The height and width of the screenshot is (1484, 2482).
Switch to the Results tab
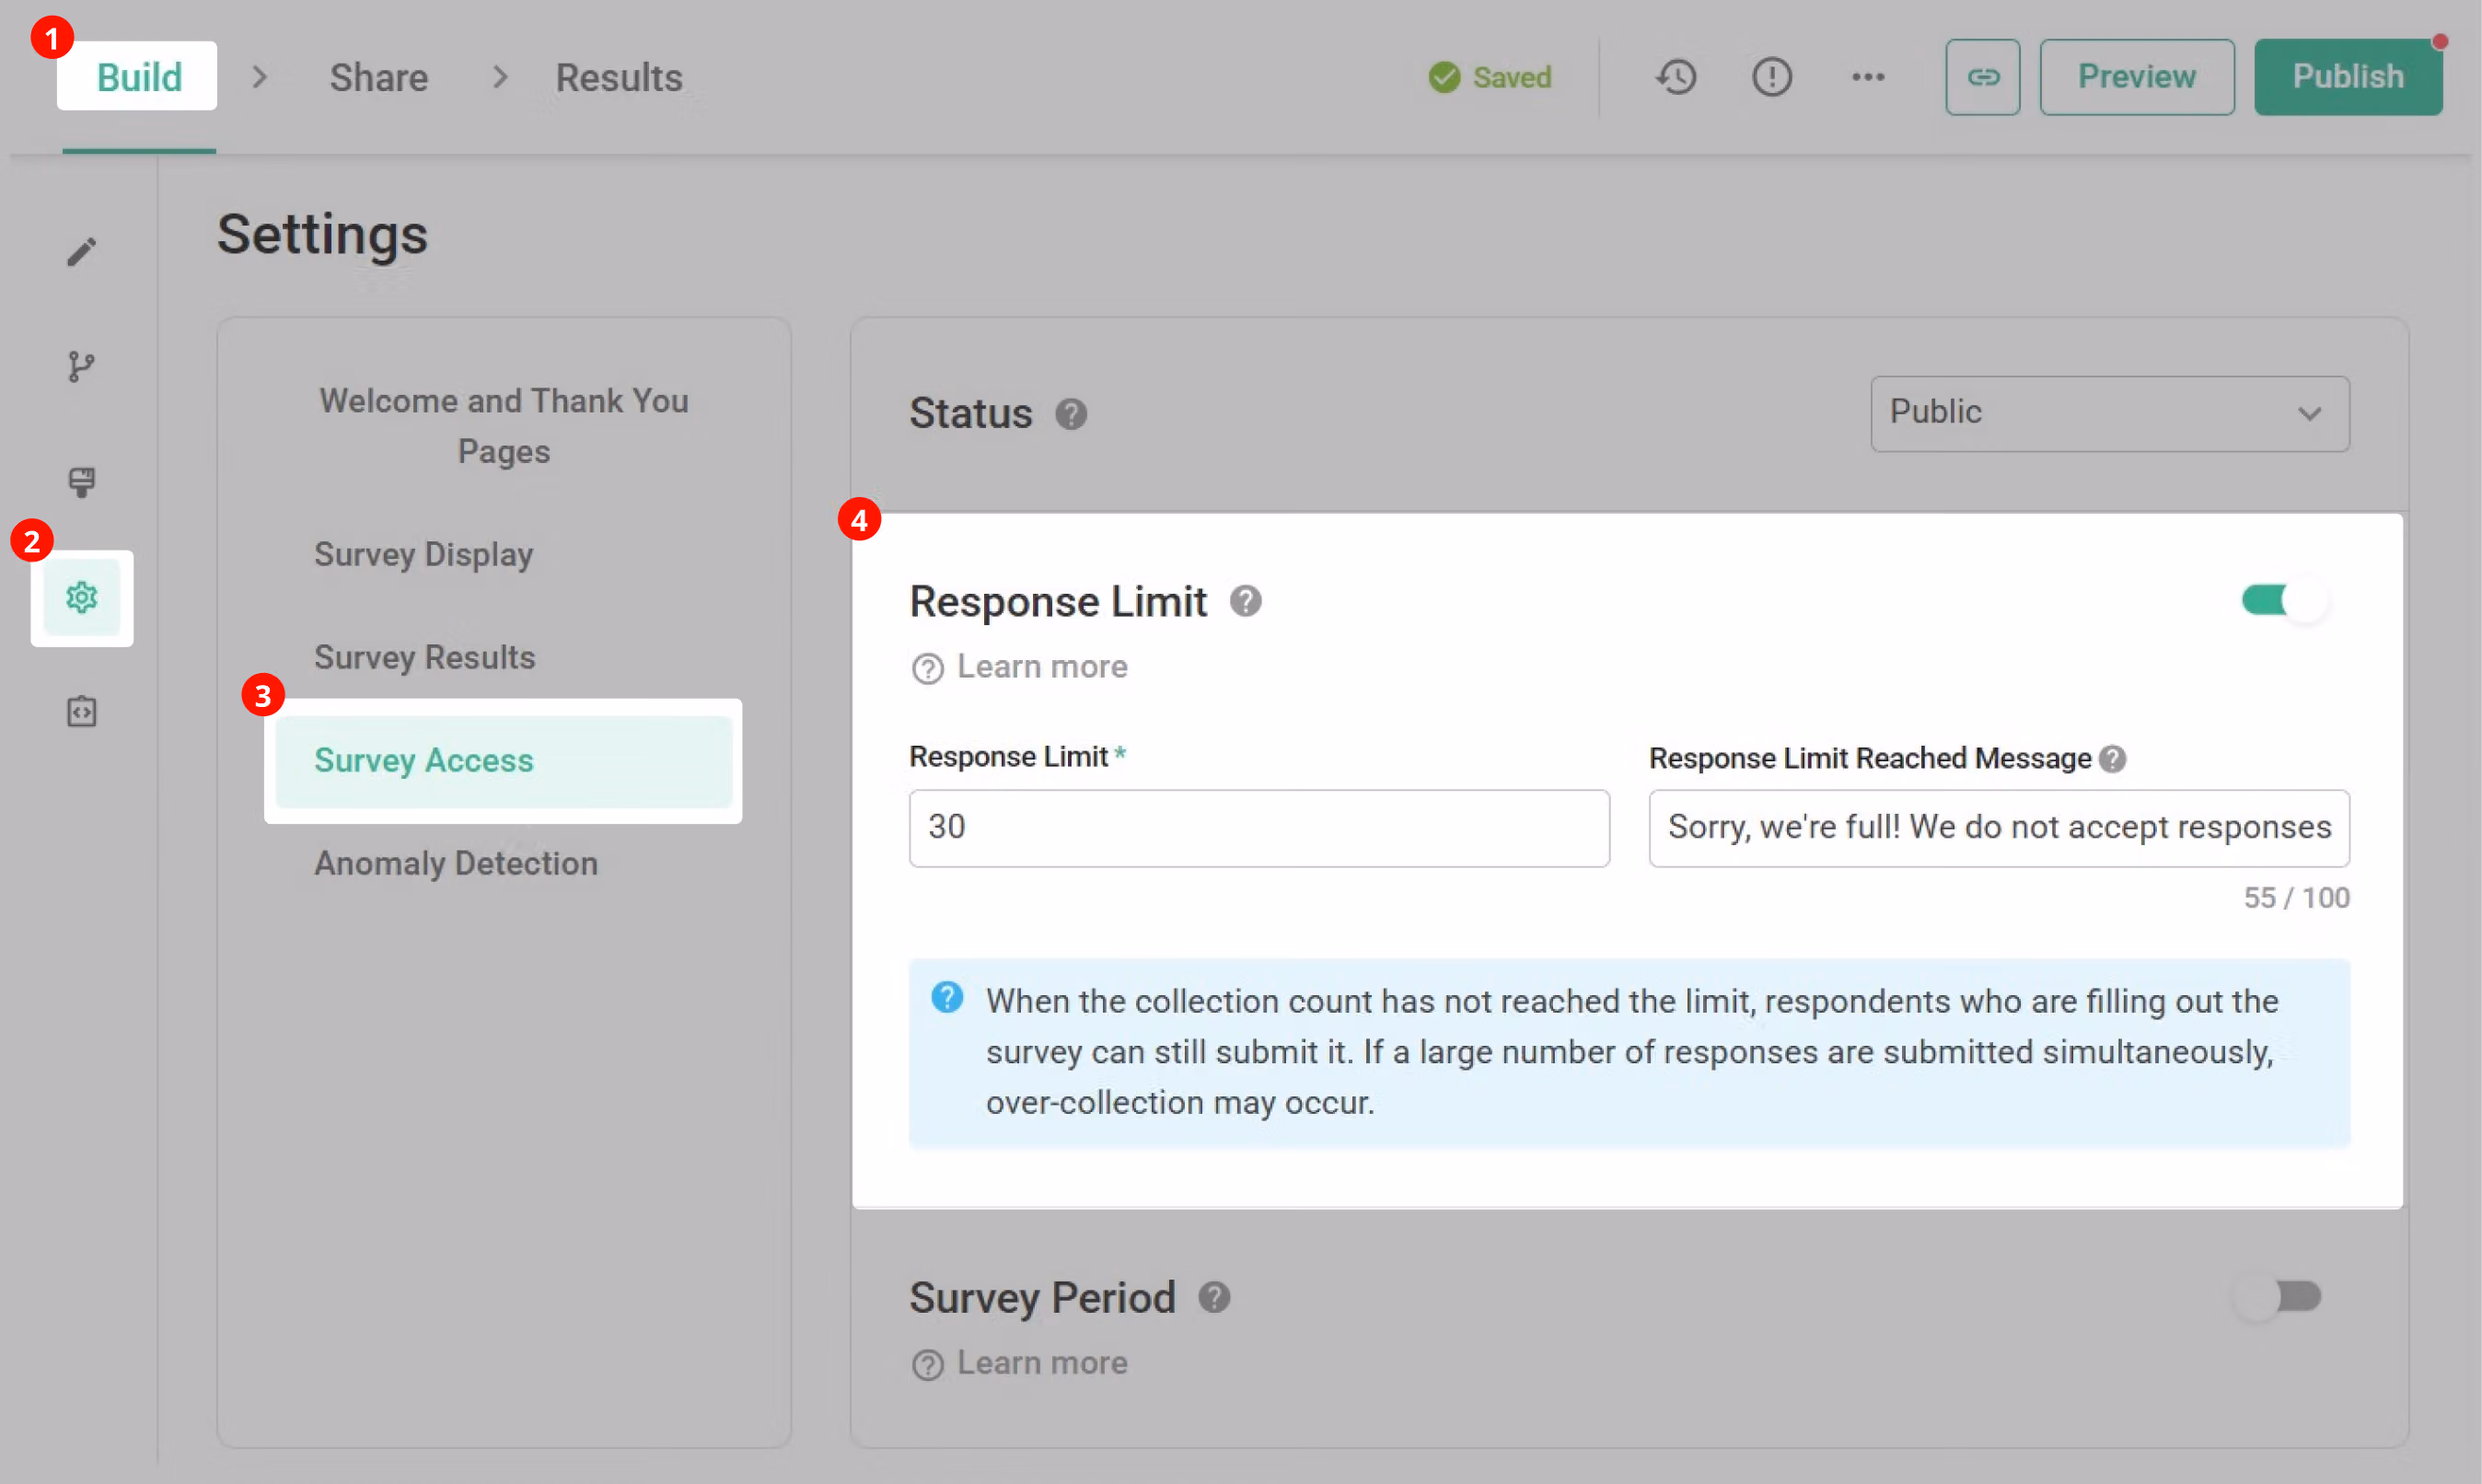pos(619,77)
